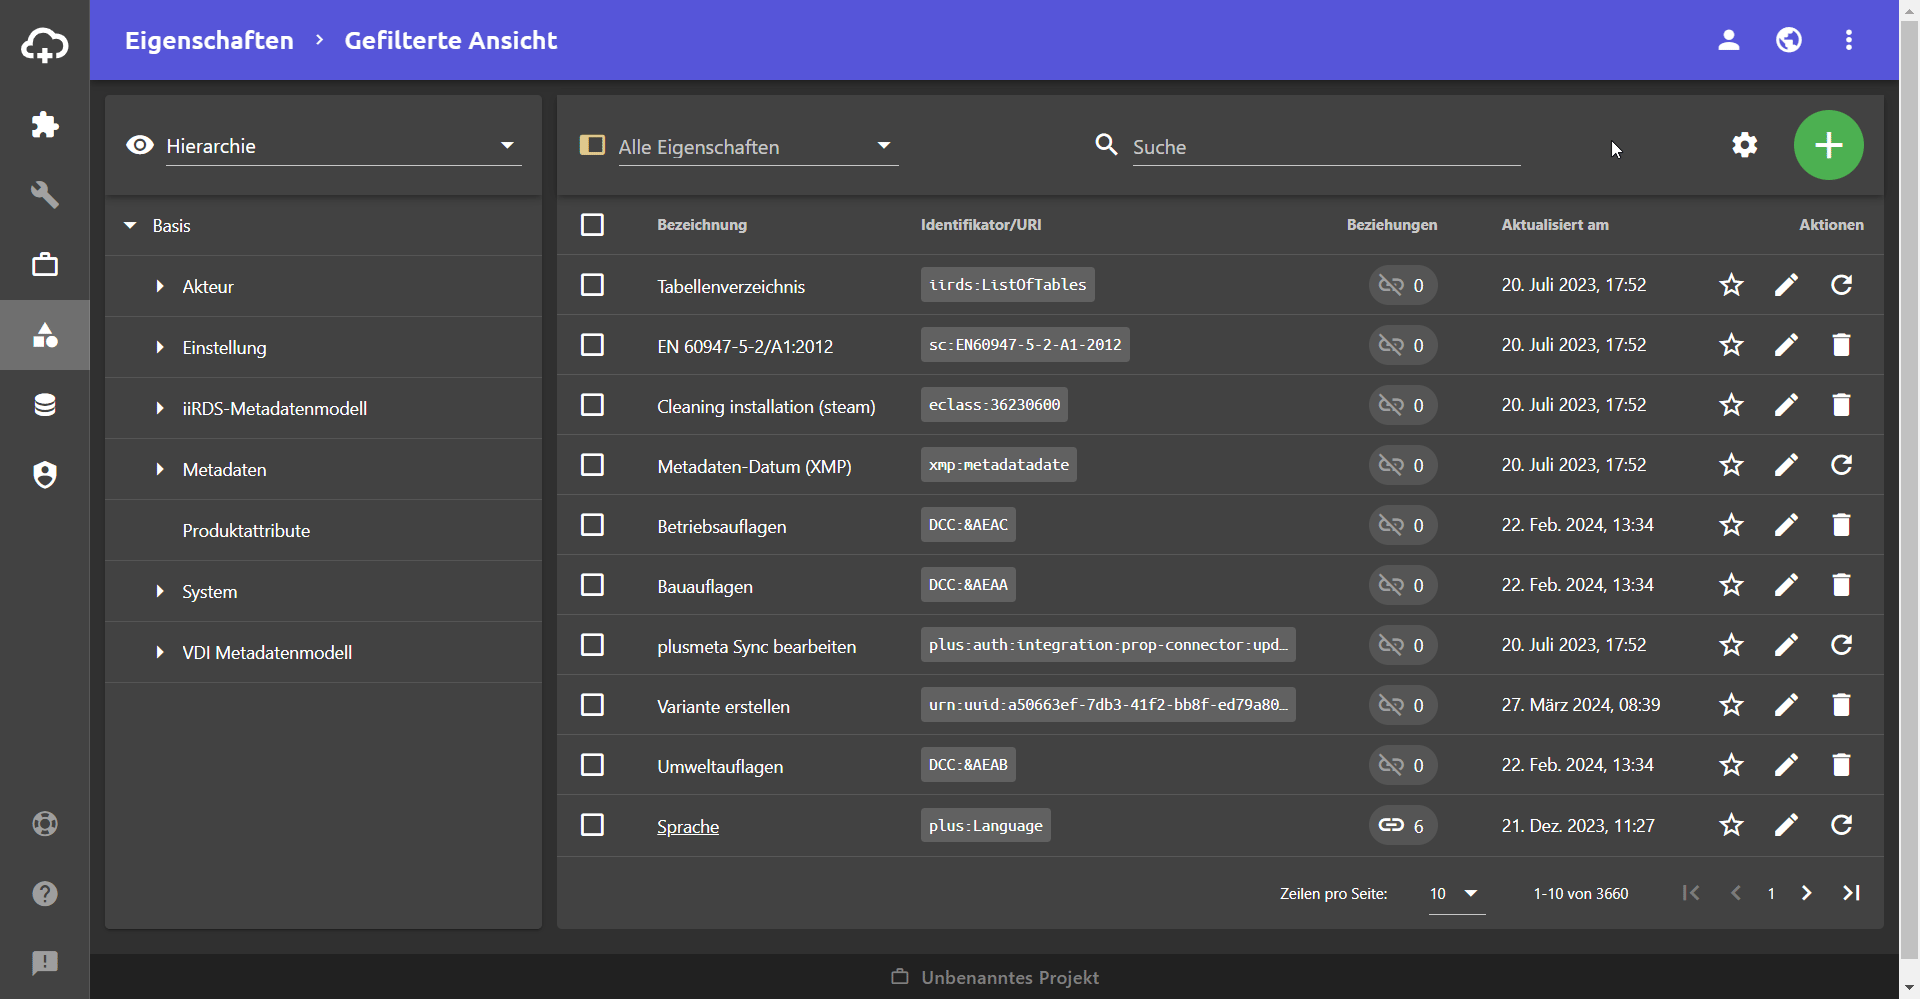Screen dimensions: 1920x999
Task: Edit the Sprache row with pencil
Action: point(1786,825)
